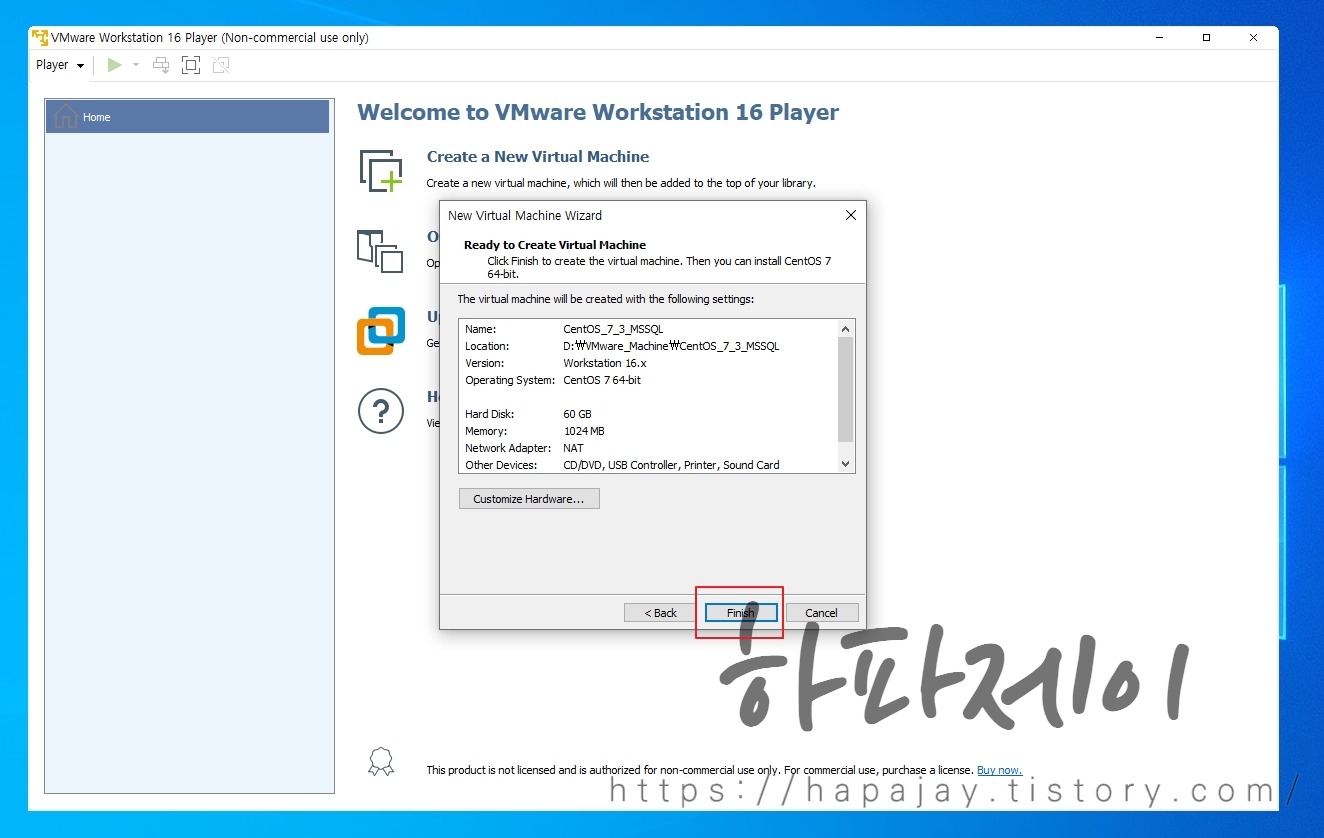The height and width of the screenshot is (838, 1324).
Task: Click the settings list scroll down arrow
Action: (846, 464)
